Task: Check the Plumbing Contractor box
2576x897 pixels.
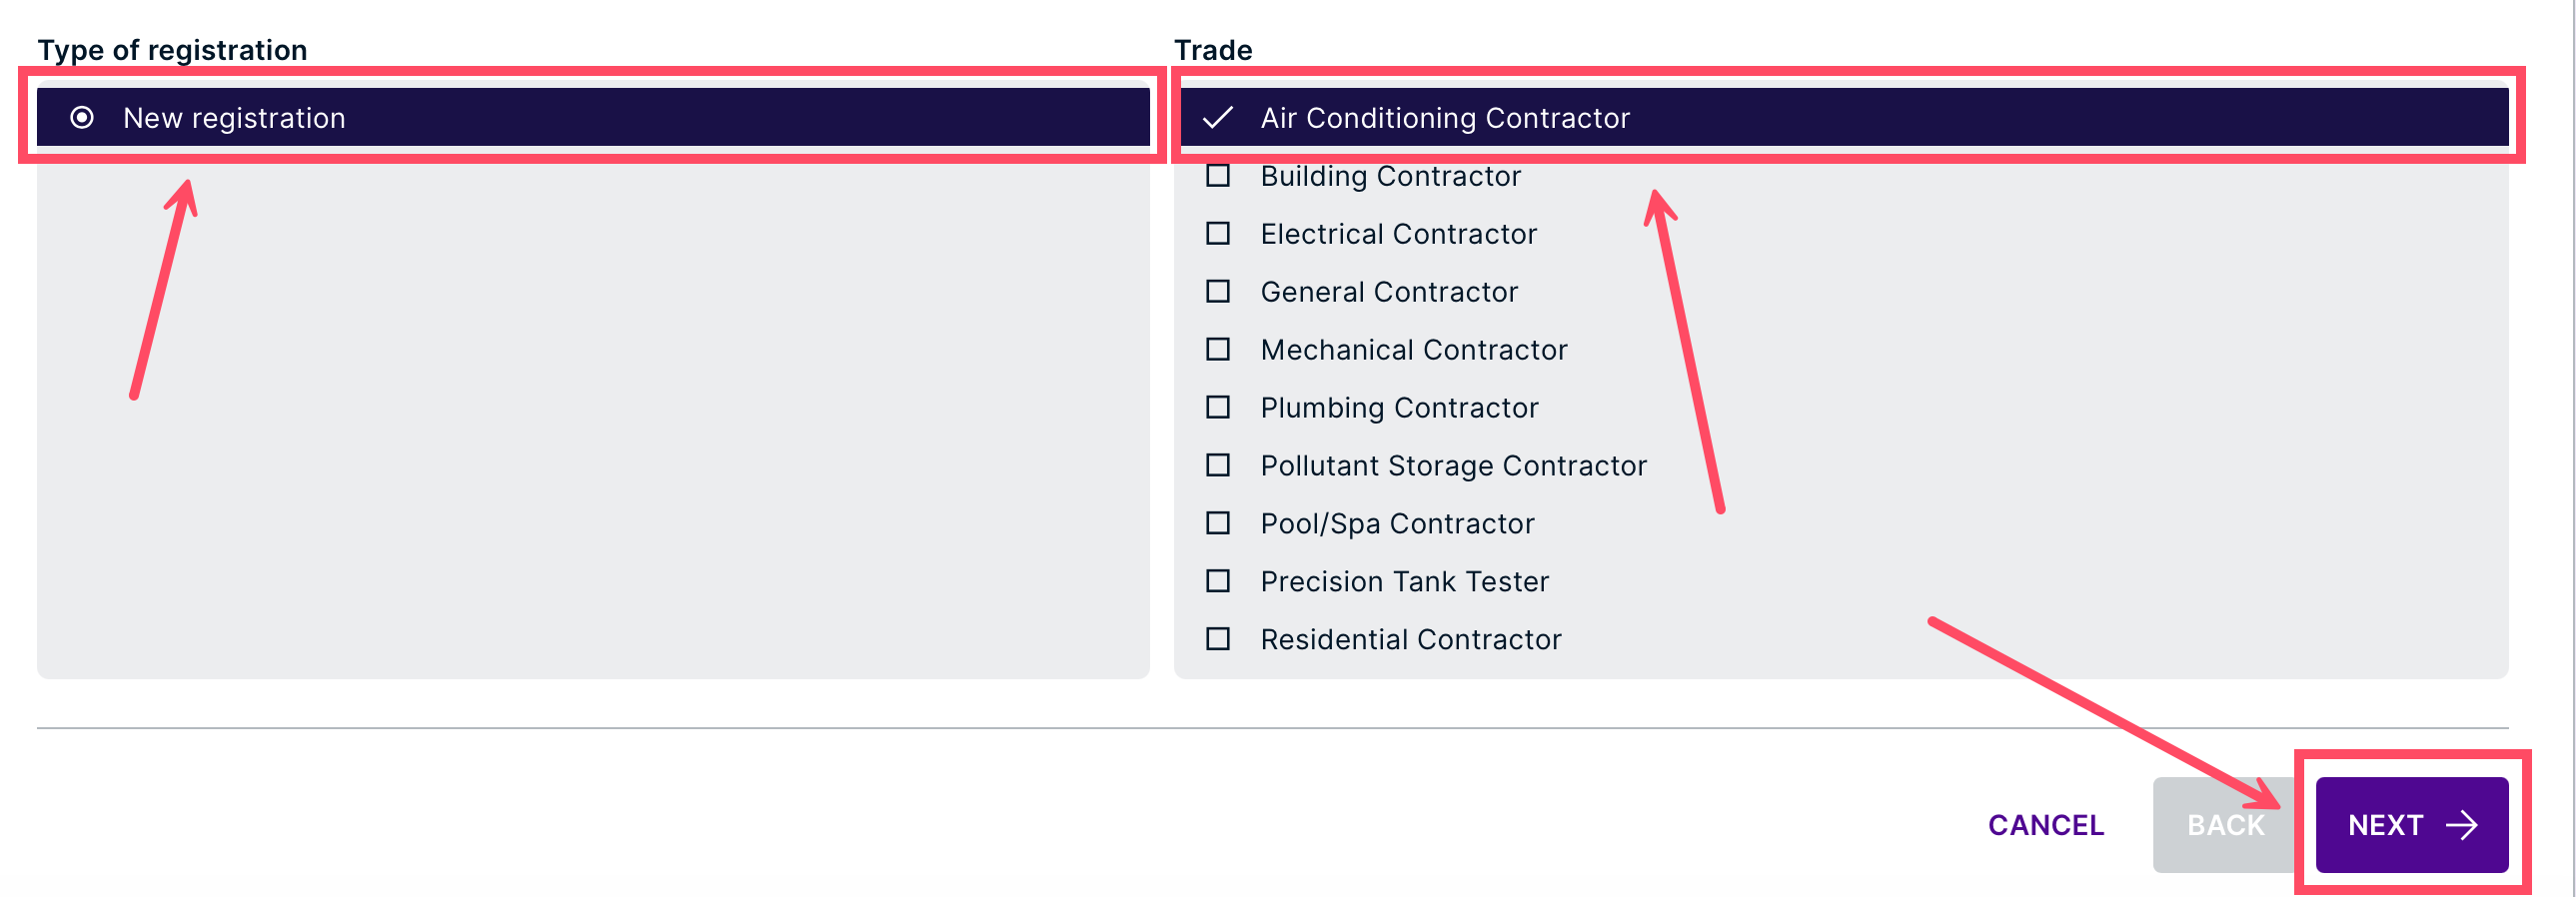Action: pos(1217,408)
